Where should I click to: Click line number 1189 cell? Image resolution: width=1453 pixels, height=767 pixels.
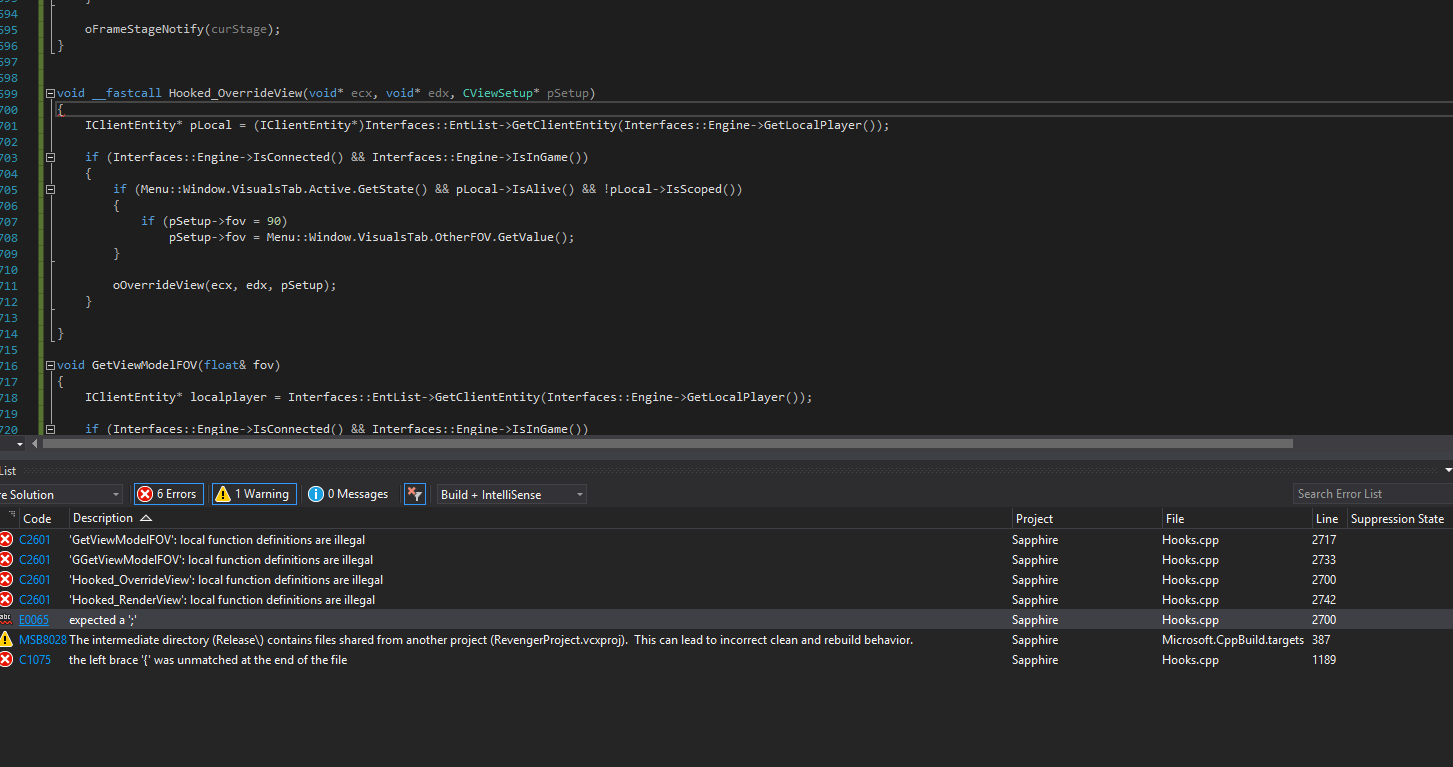coord(1324,660)
